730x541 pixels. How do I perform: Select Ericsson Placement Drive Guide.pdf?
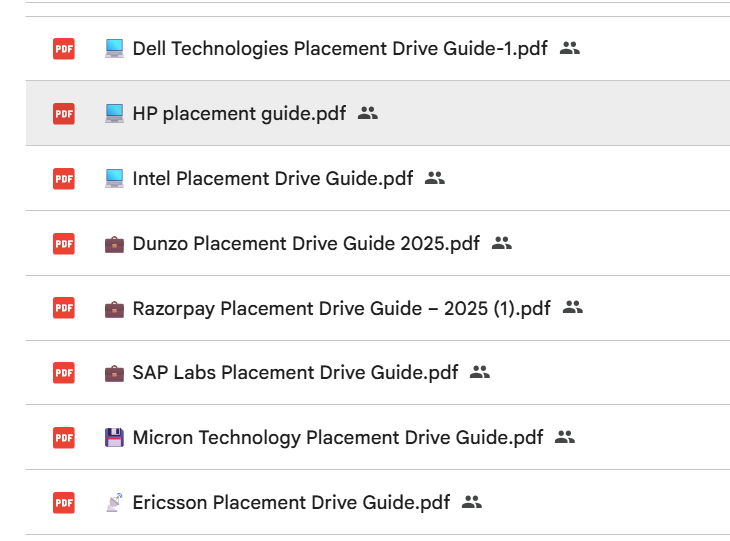[291, 502]
